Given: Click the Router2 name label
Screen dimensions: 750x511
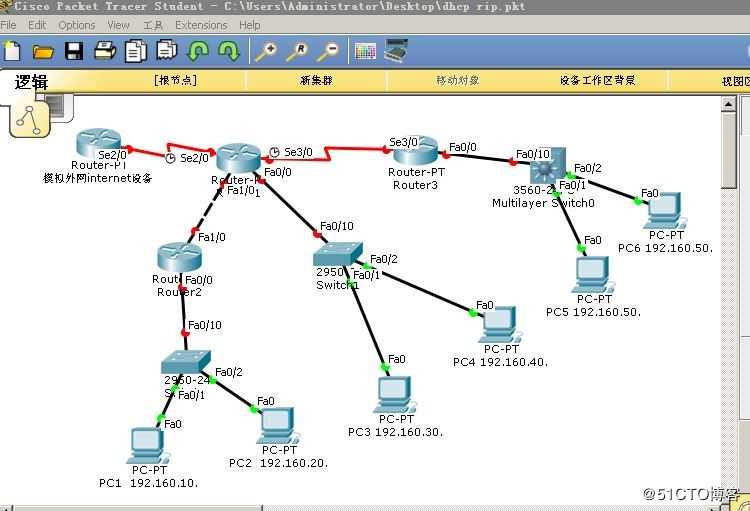Looking at the screenshot, I should pos(179,292).
